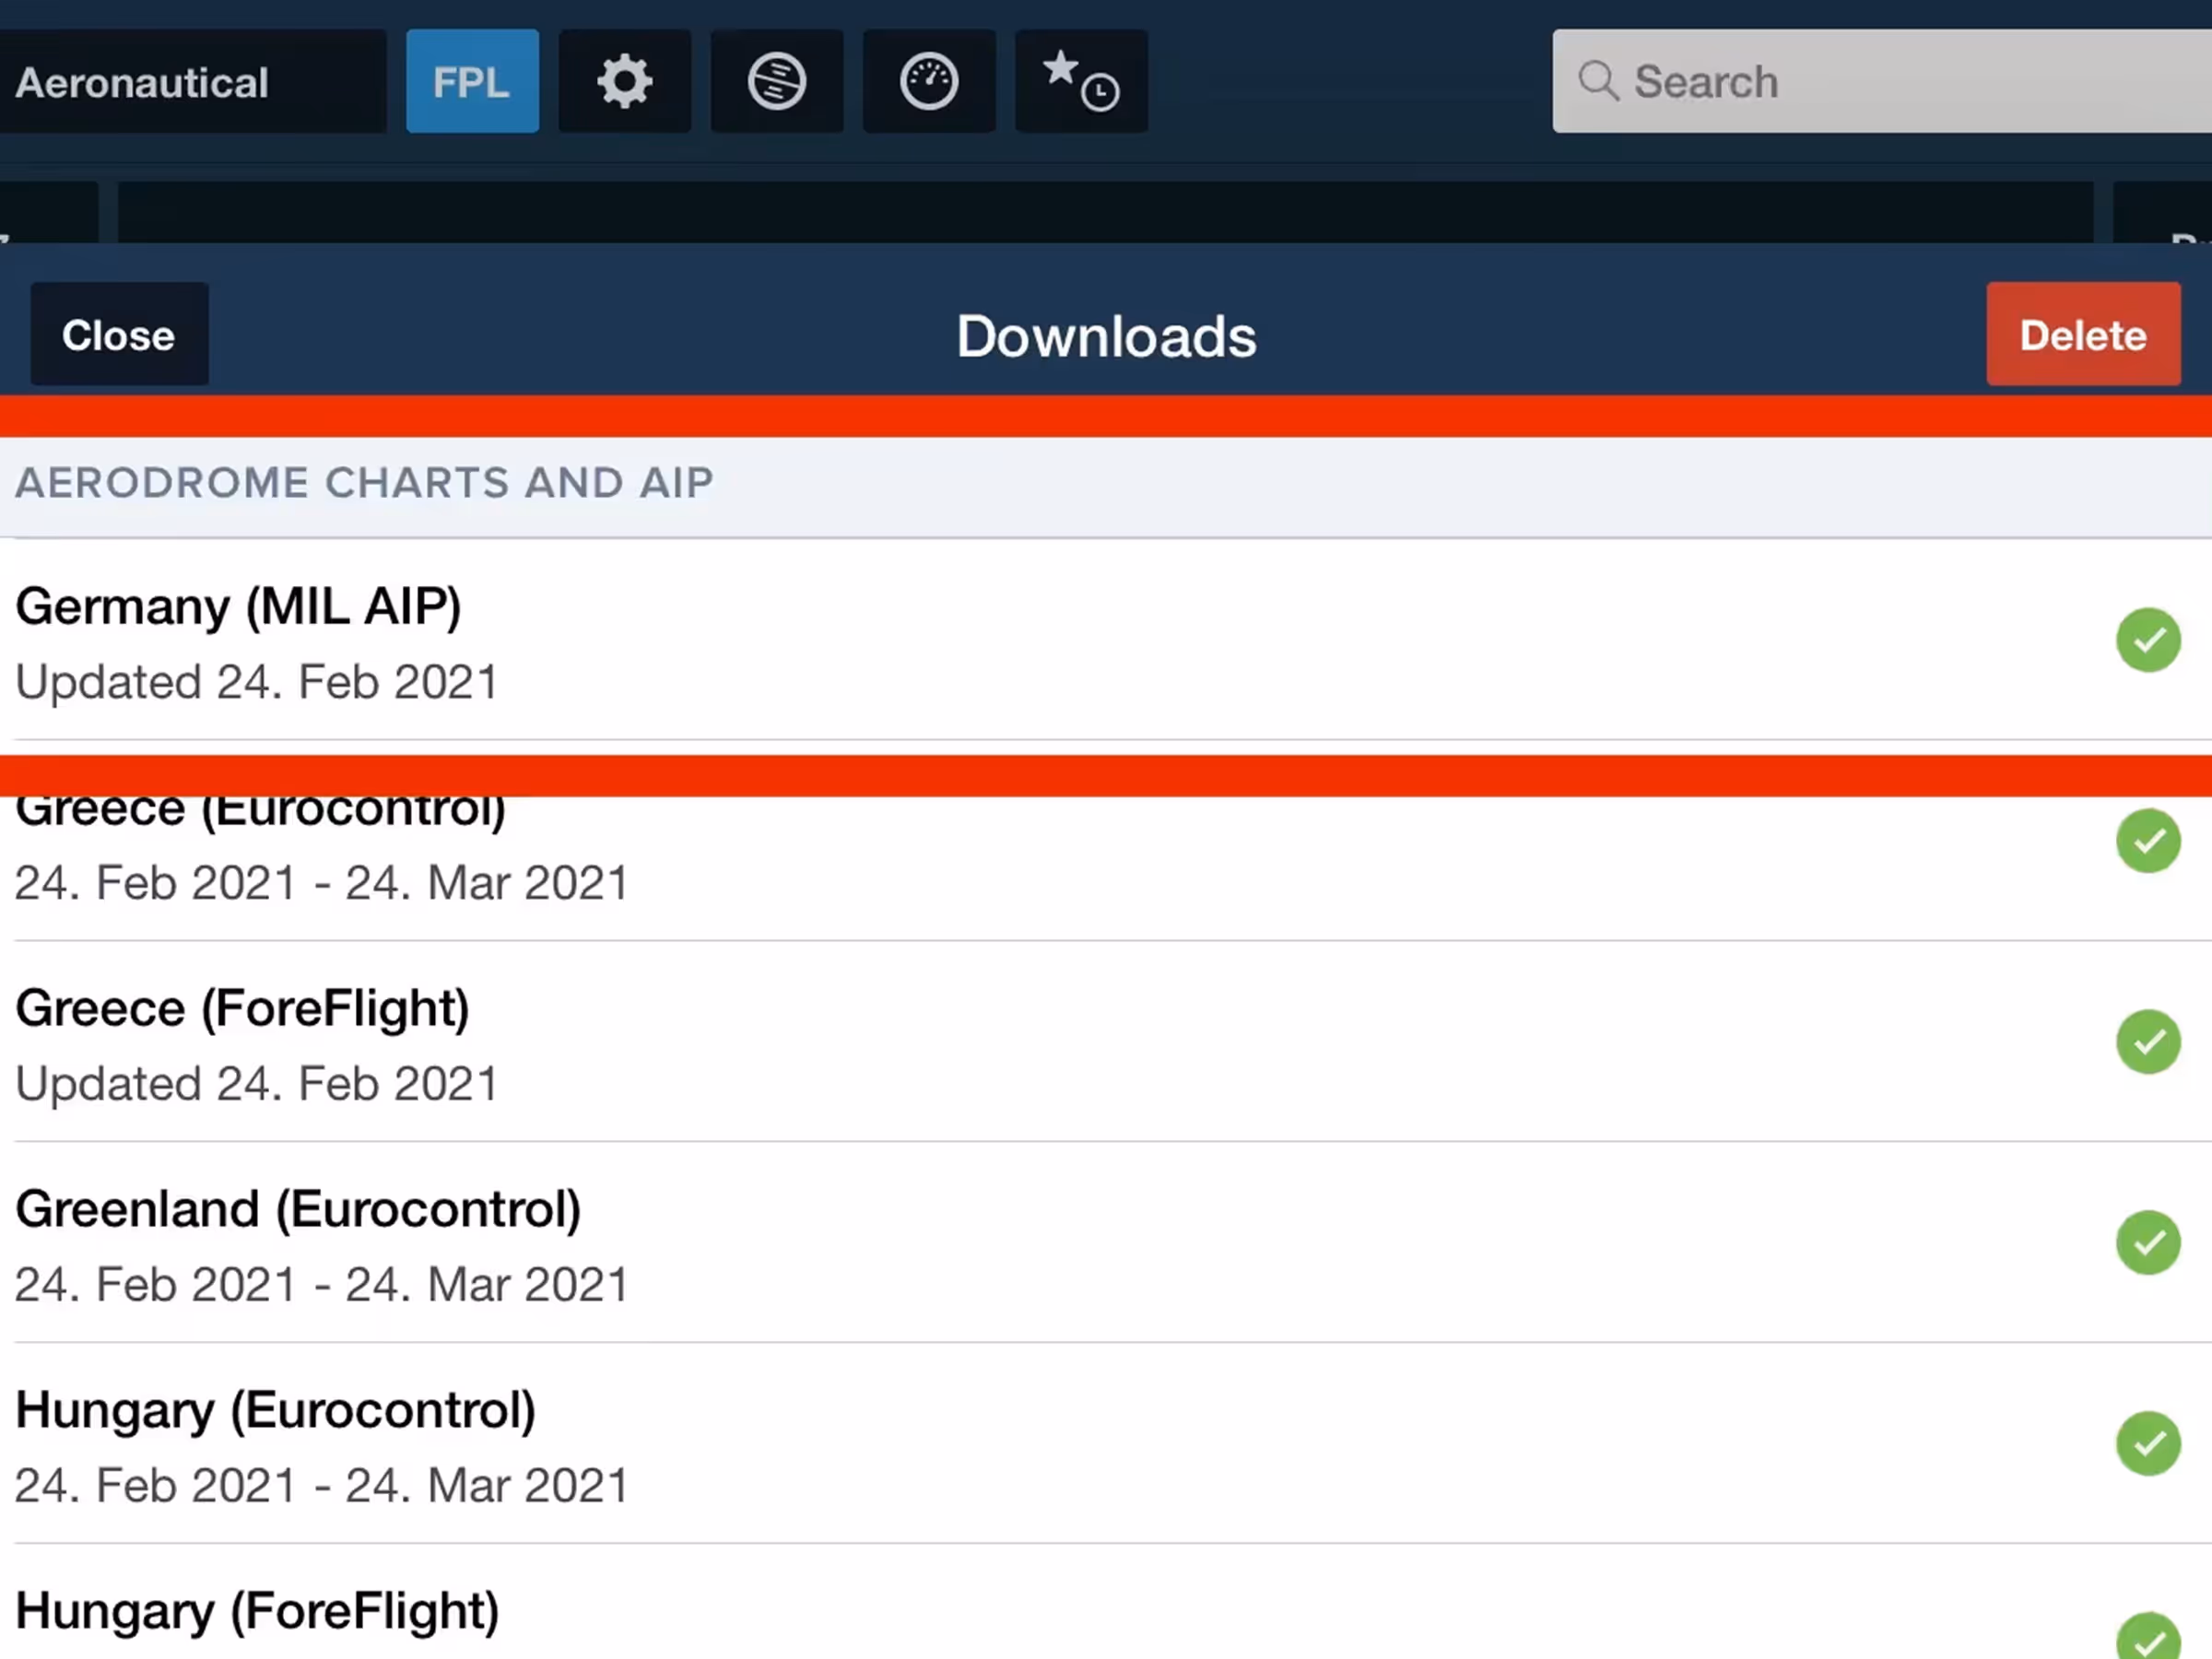Click the magnifying glass search icon
The height and width of the screenshot is (1659, 2212).
1598,81
